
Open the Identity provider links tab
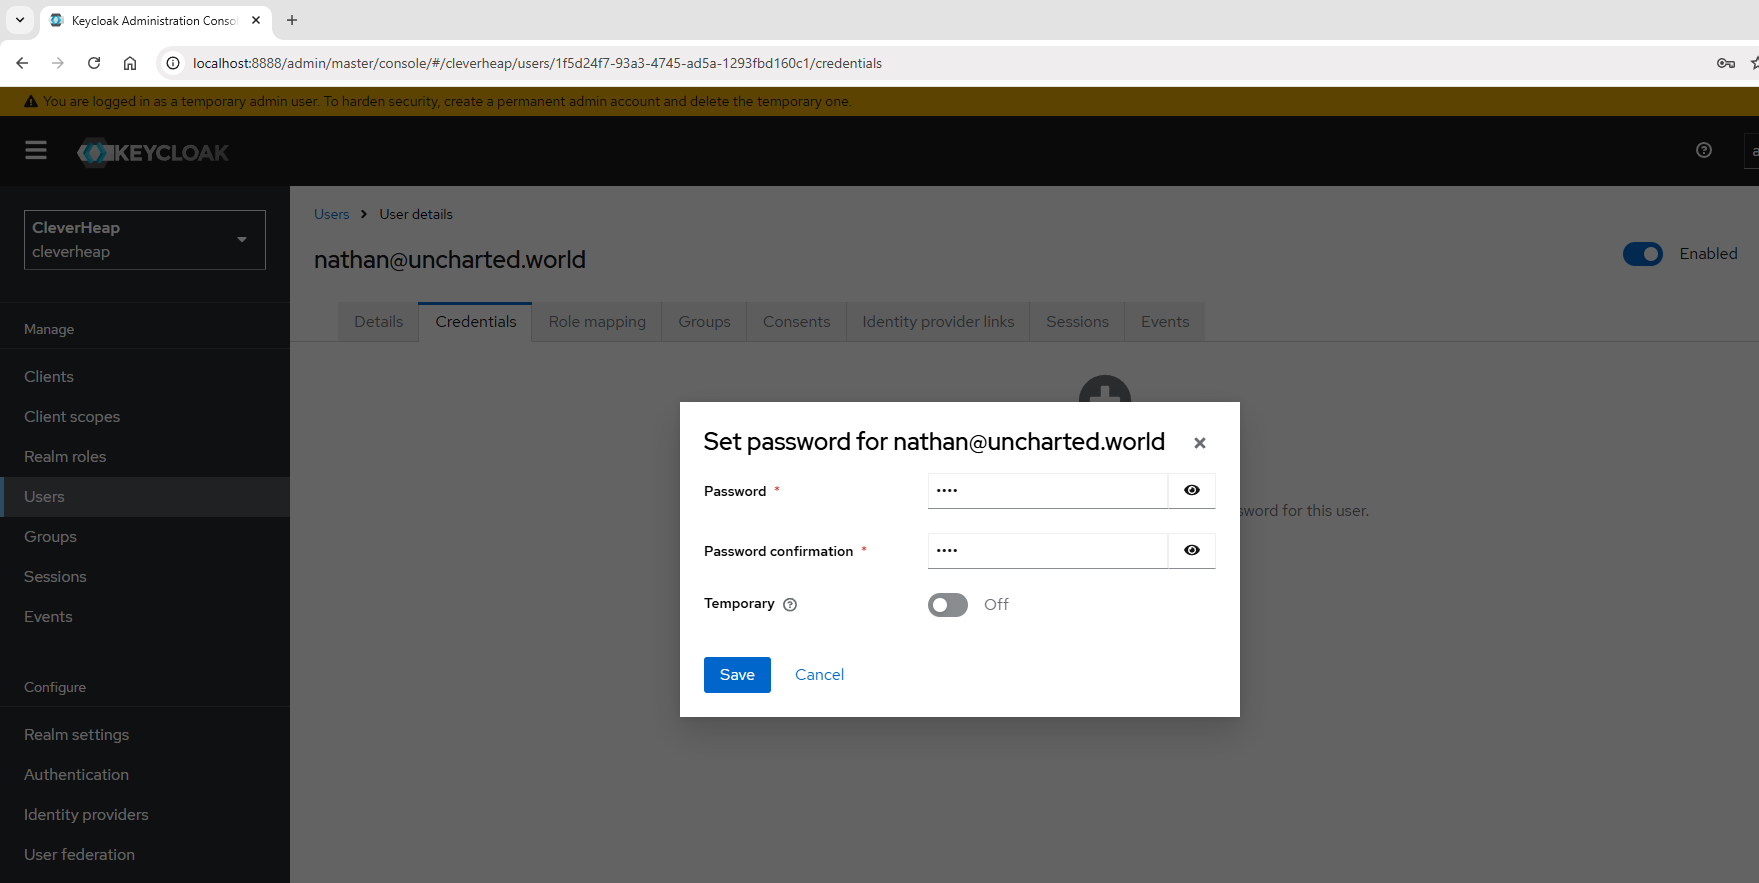point(938,322)
